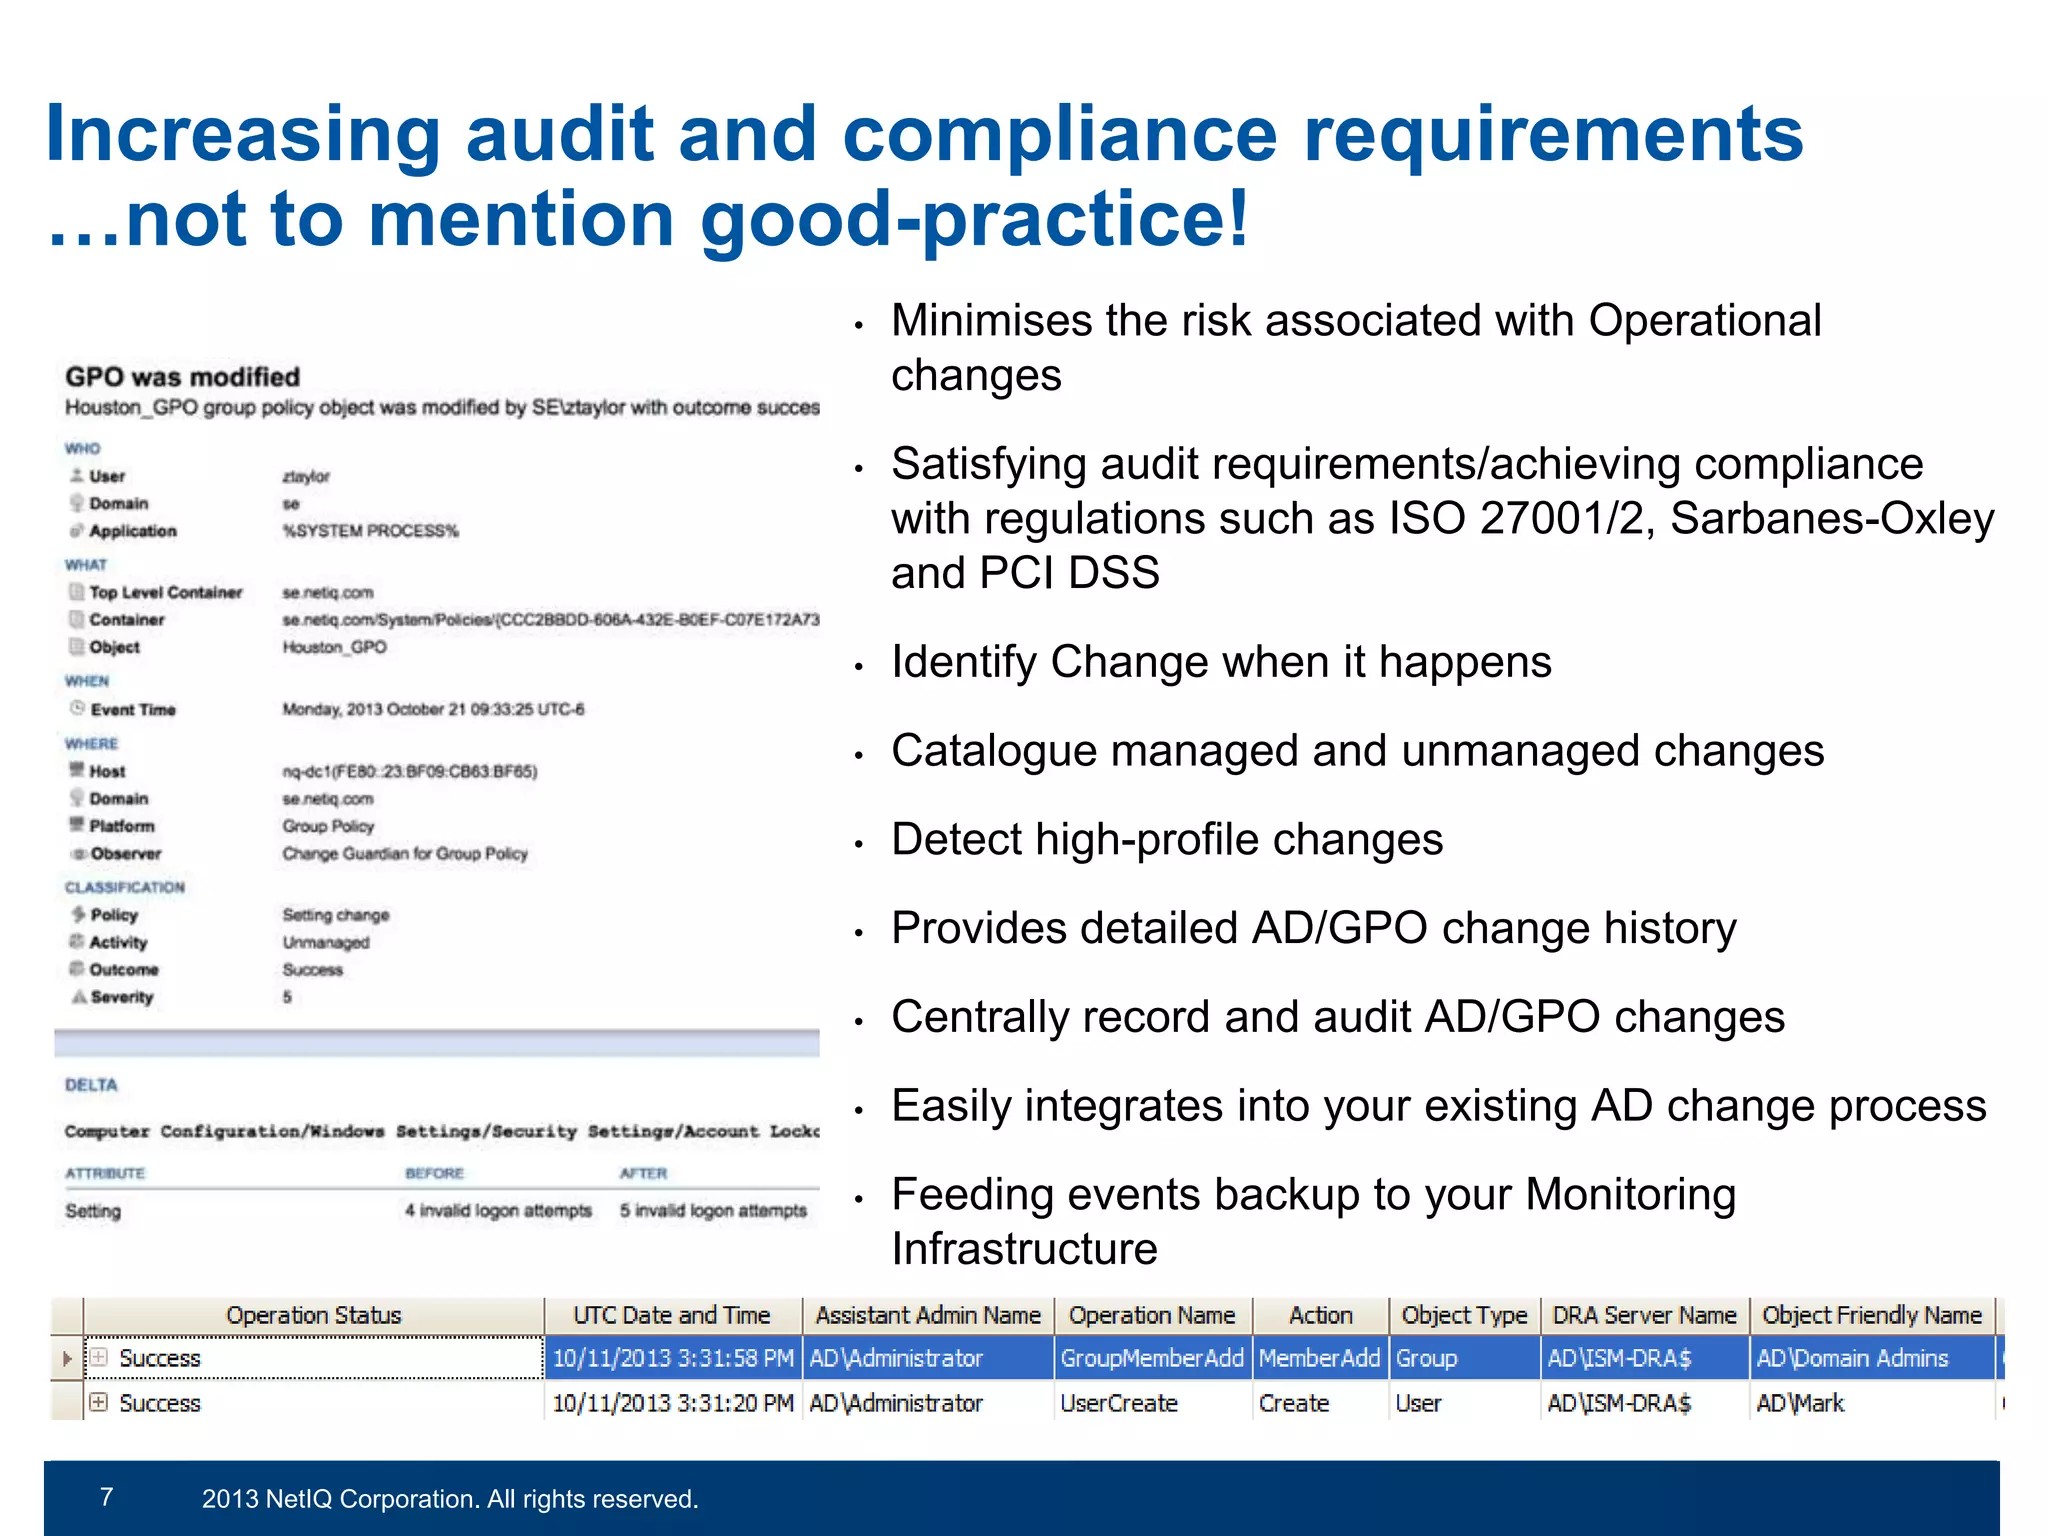Click the Platform icon under WHERE
The height and width of the screenshot is (1536, 2048).
76,824
